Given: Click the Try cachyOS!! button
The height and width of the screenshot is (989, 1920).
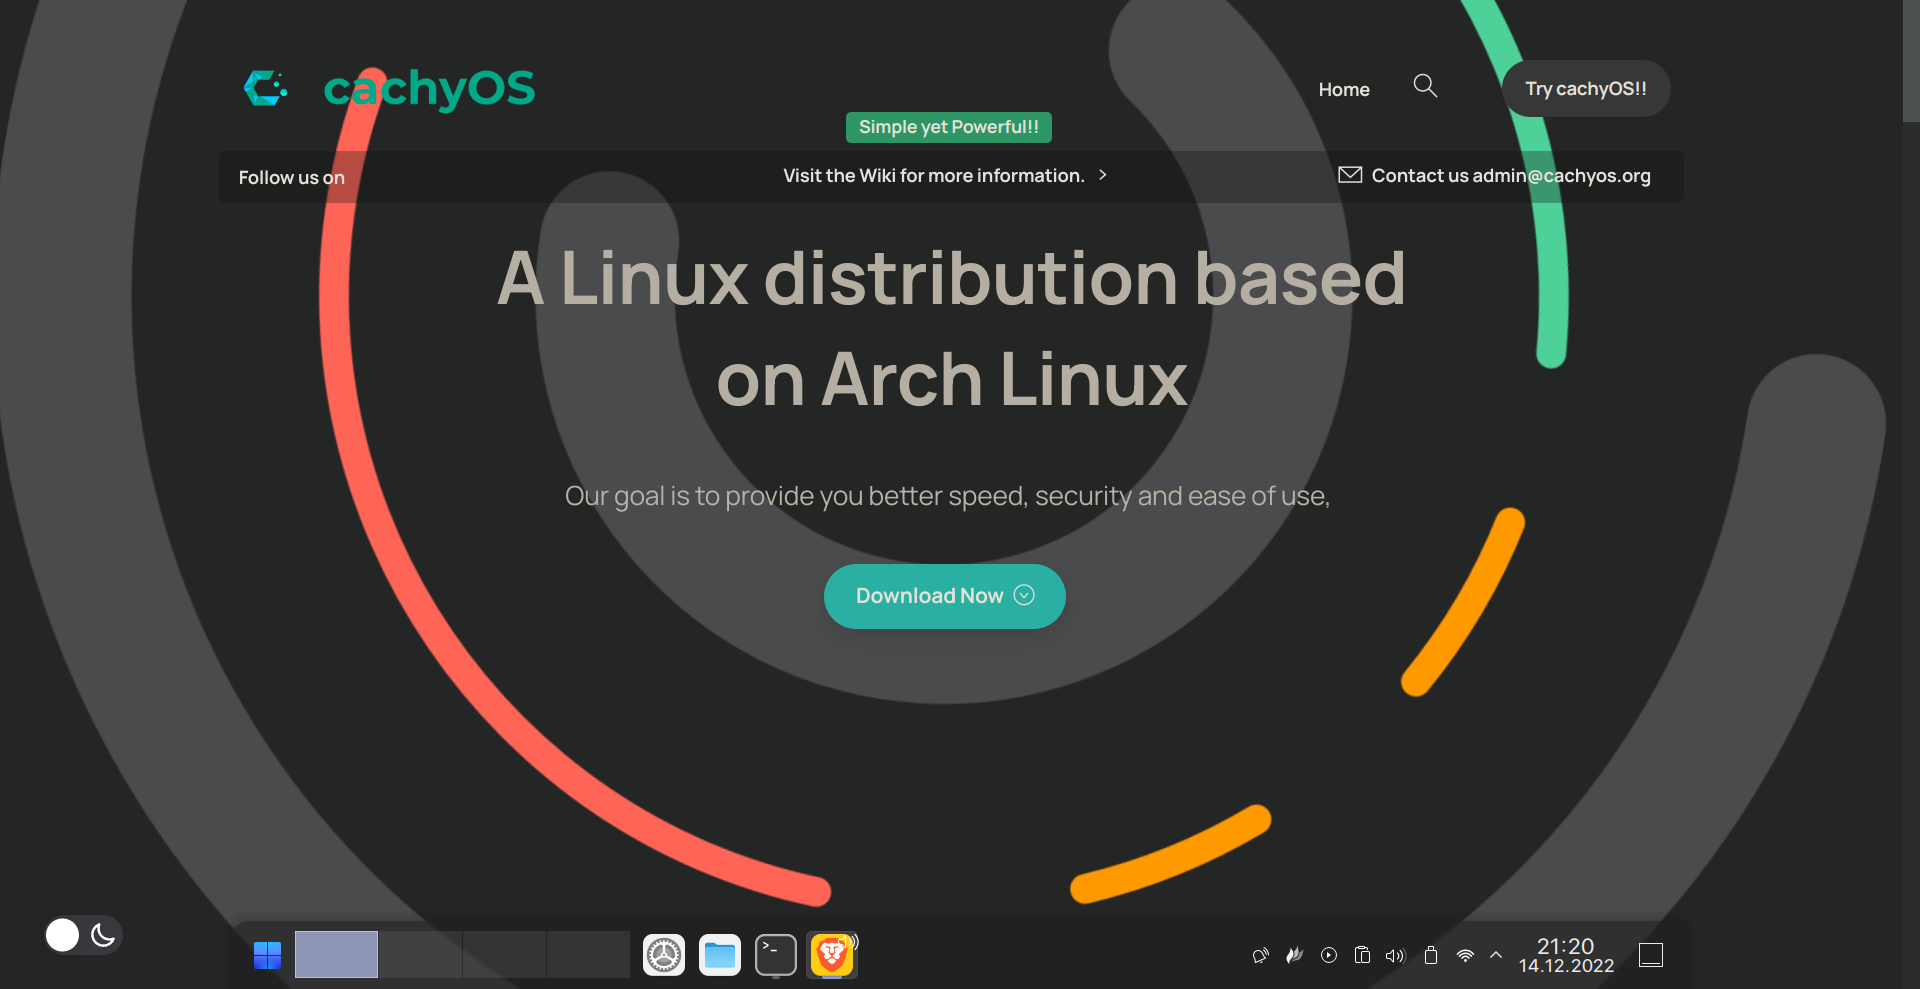Looking at the screenshot, I should (1586, 88).
